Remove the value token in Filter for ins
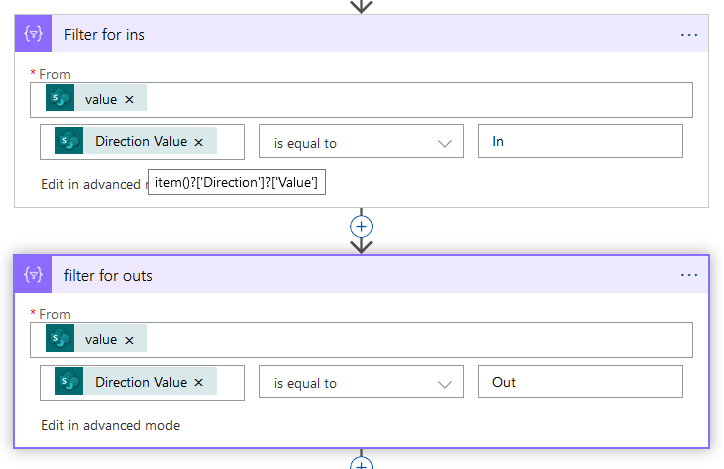 coord(129,99)
